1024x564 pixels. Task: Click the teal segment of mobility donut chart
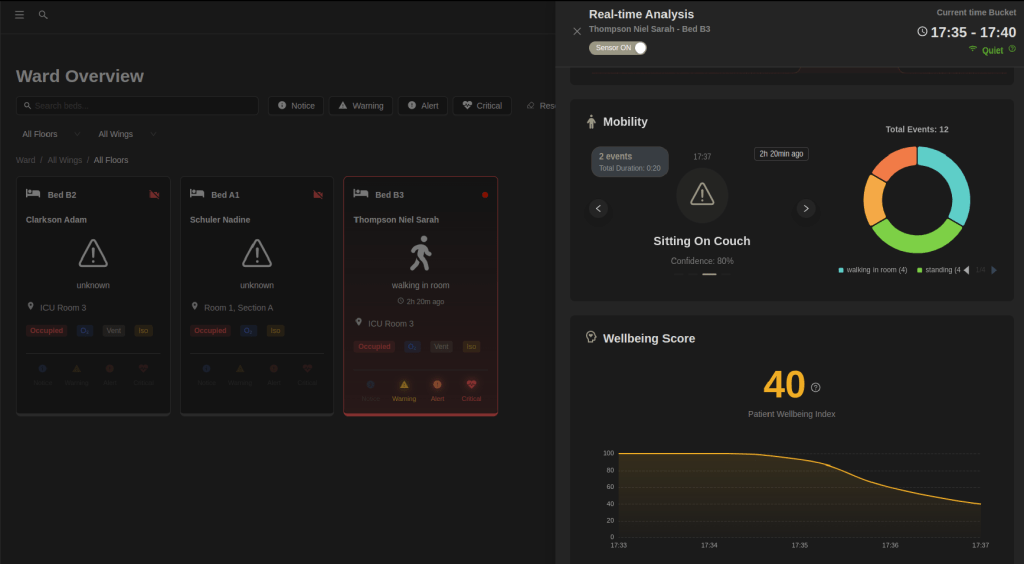click(952, 180)
